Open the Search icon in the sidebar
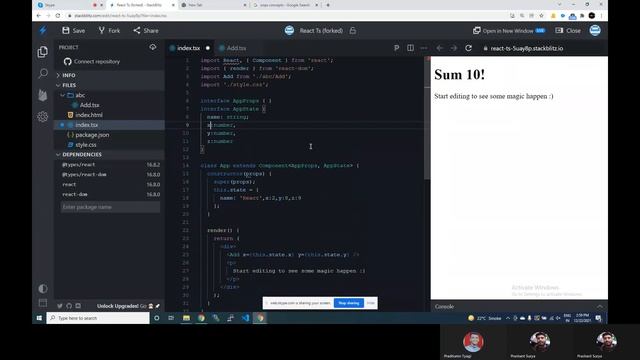 [x=42, y=73]
